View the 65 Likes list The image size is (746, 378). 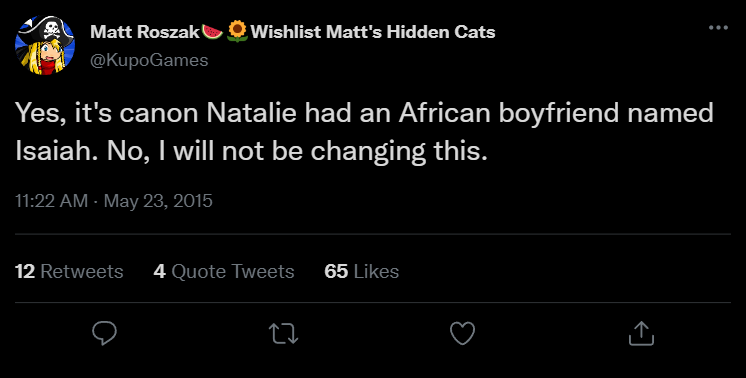pos(362,271)
